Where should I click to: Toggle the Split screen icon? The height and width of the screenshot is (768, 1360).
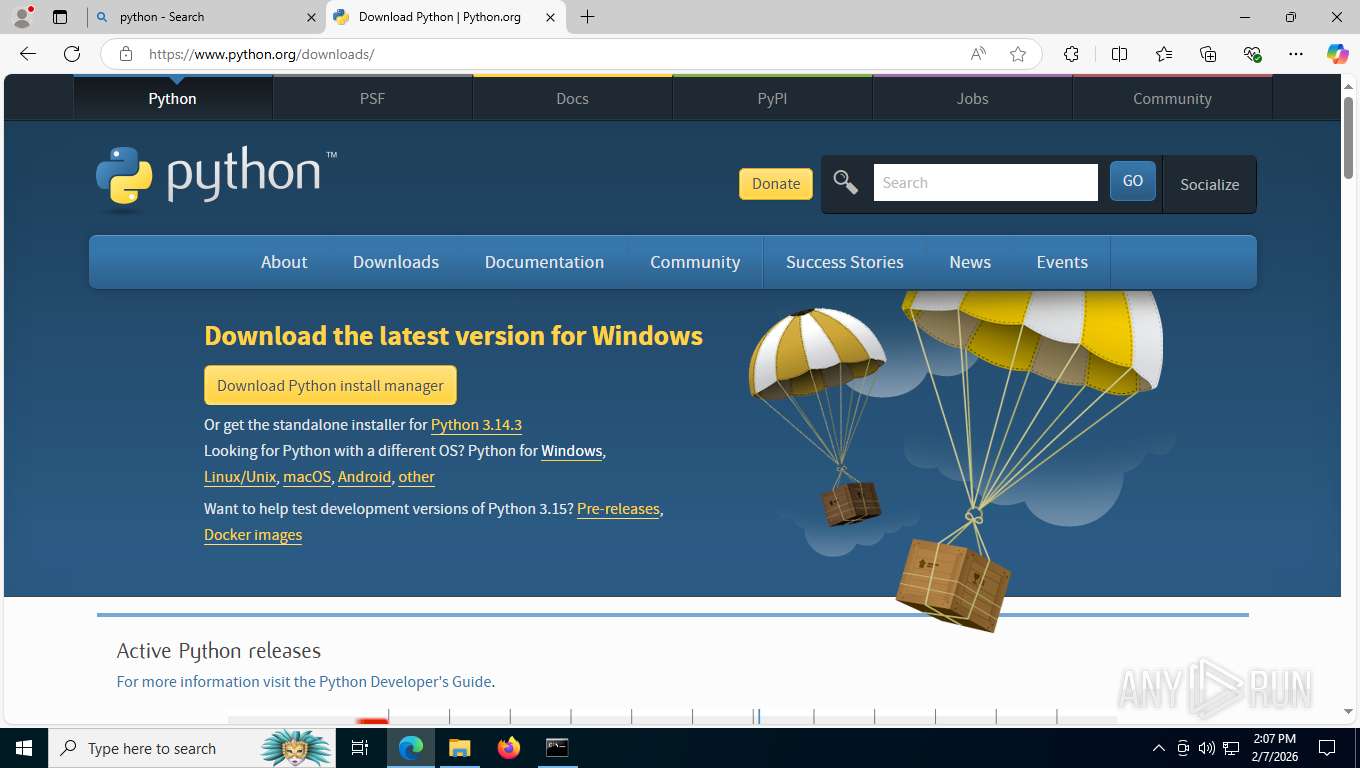(1119, 54)
